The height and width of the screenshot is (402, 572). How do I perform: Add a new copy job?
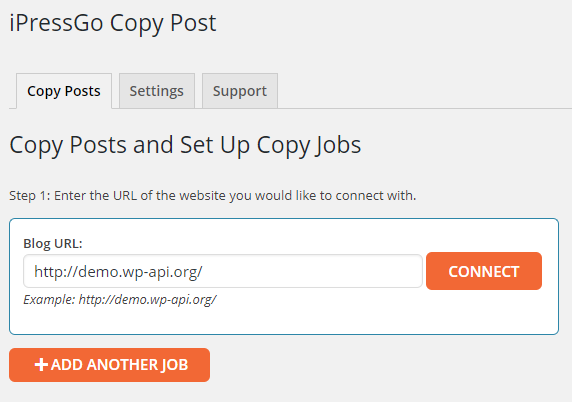click(x=109, y=365)
